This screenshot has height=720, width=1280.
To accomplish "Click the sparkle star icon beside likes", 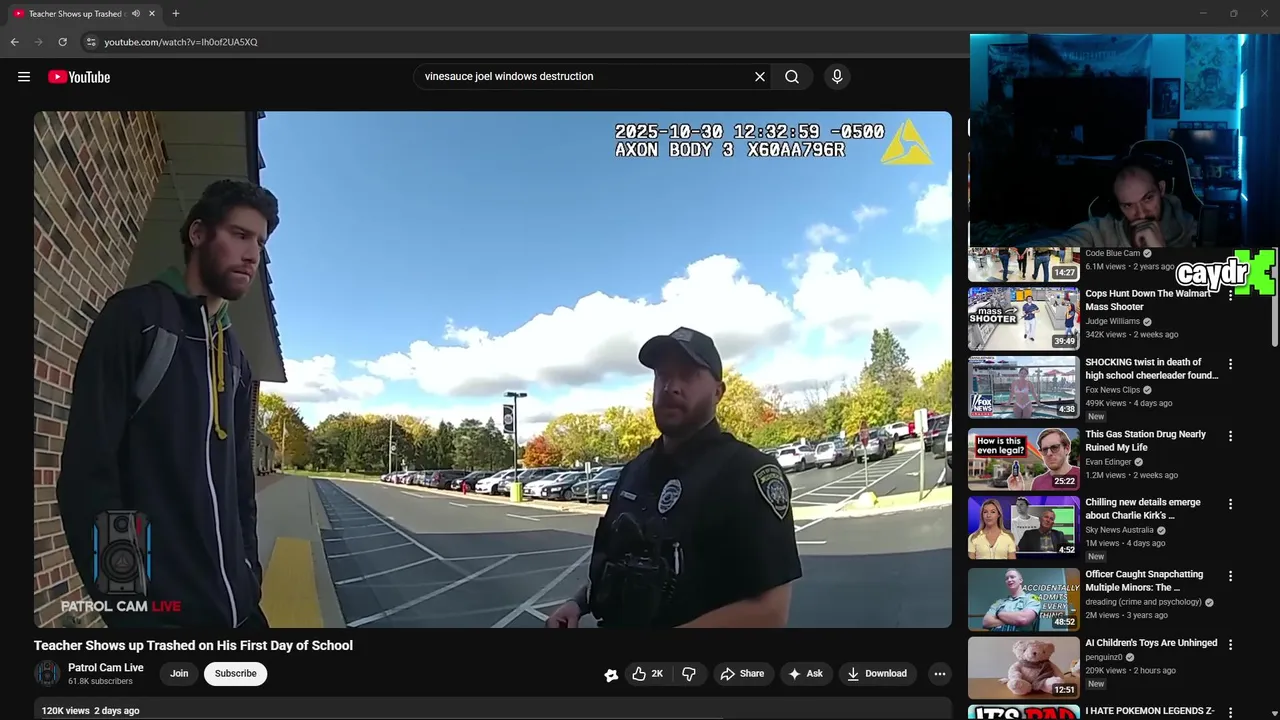I will 611,675.
